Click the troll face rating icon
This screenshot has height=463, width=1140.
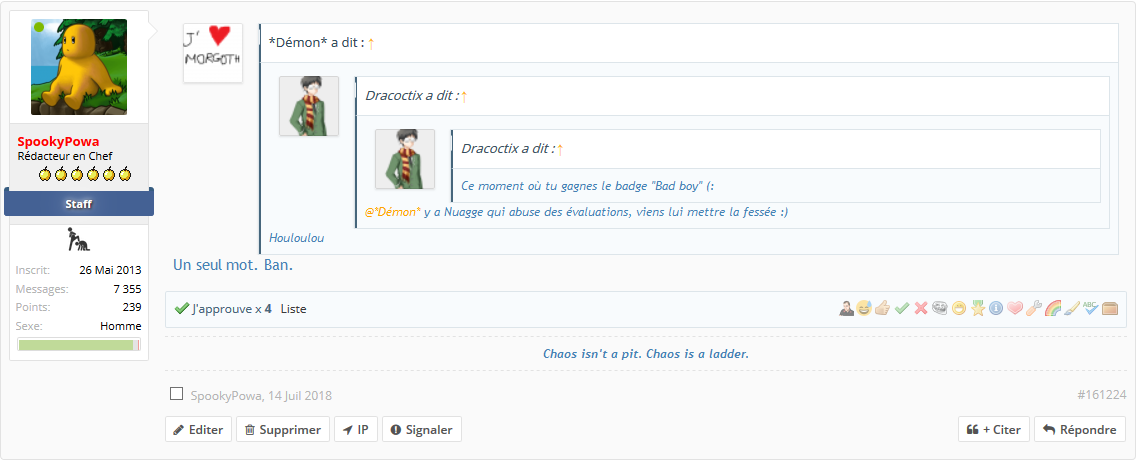940,309
